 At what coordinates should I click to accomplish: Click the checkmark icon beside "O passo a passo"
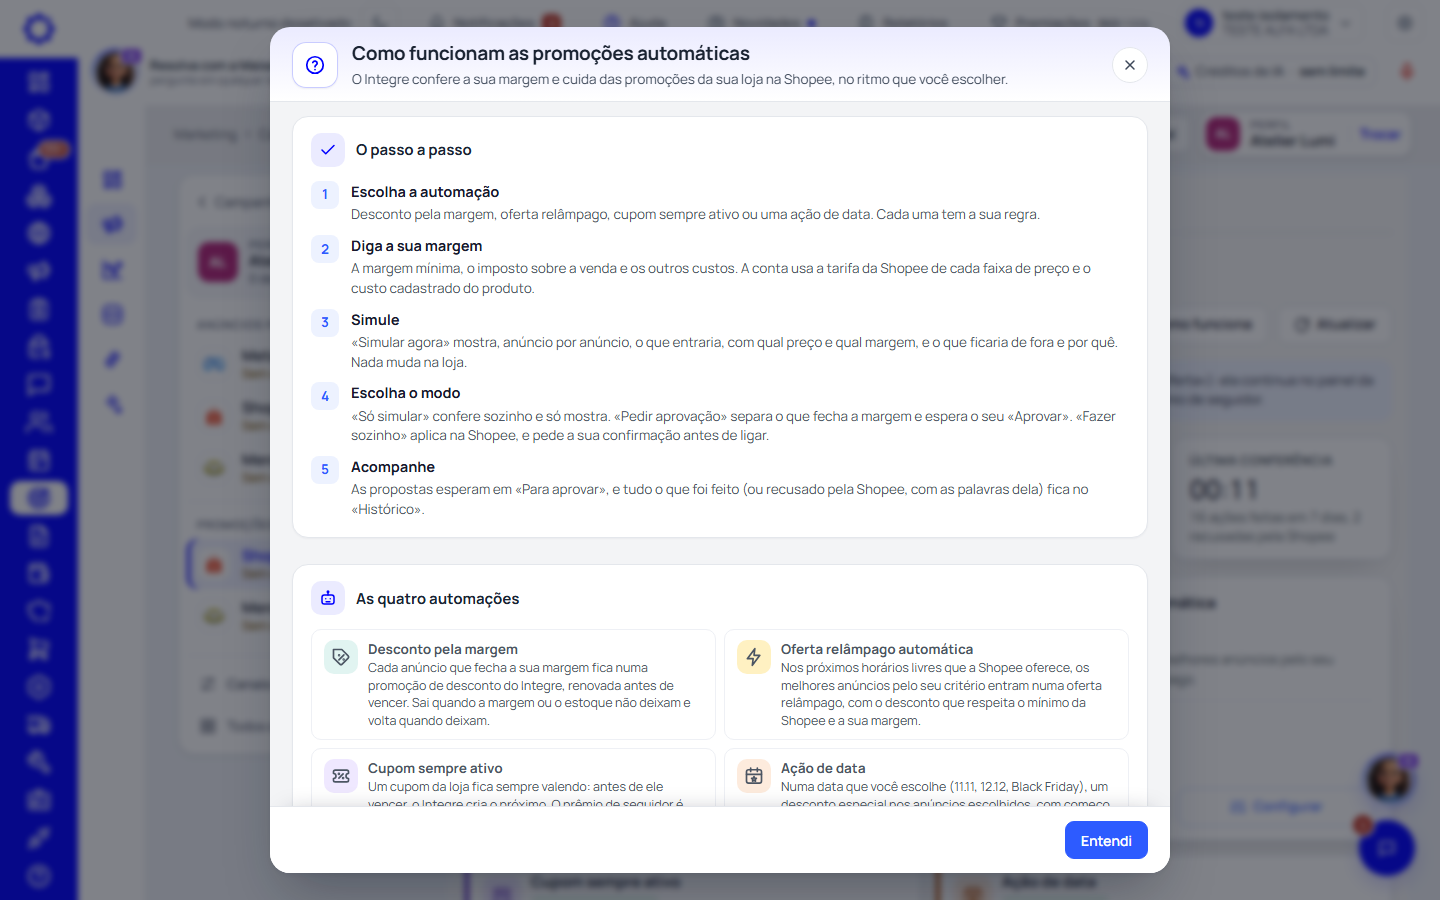(x=328, y=150)
